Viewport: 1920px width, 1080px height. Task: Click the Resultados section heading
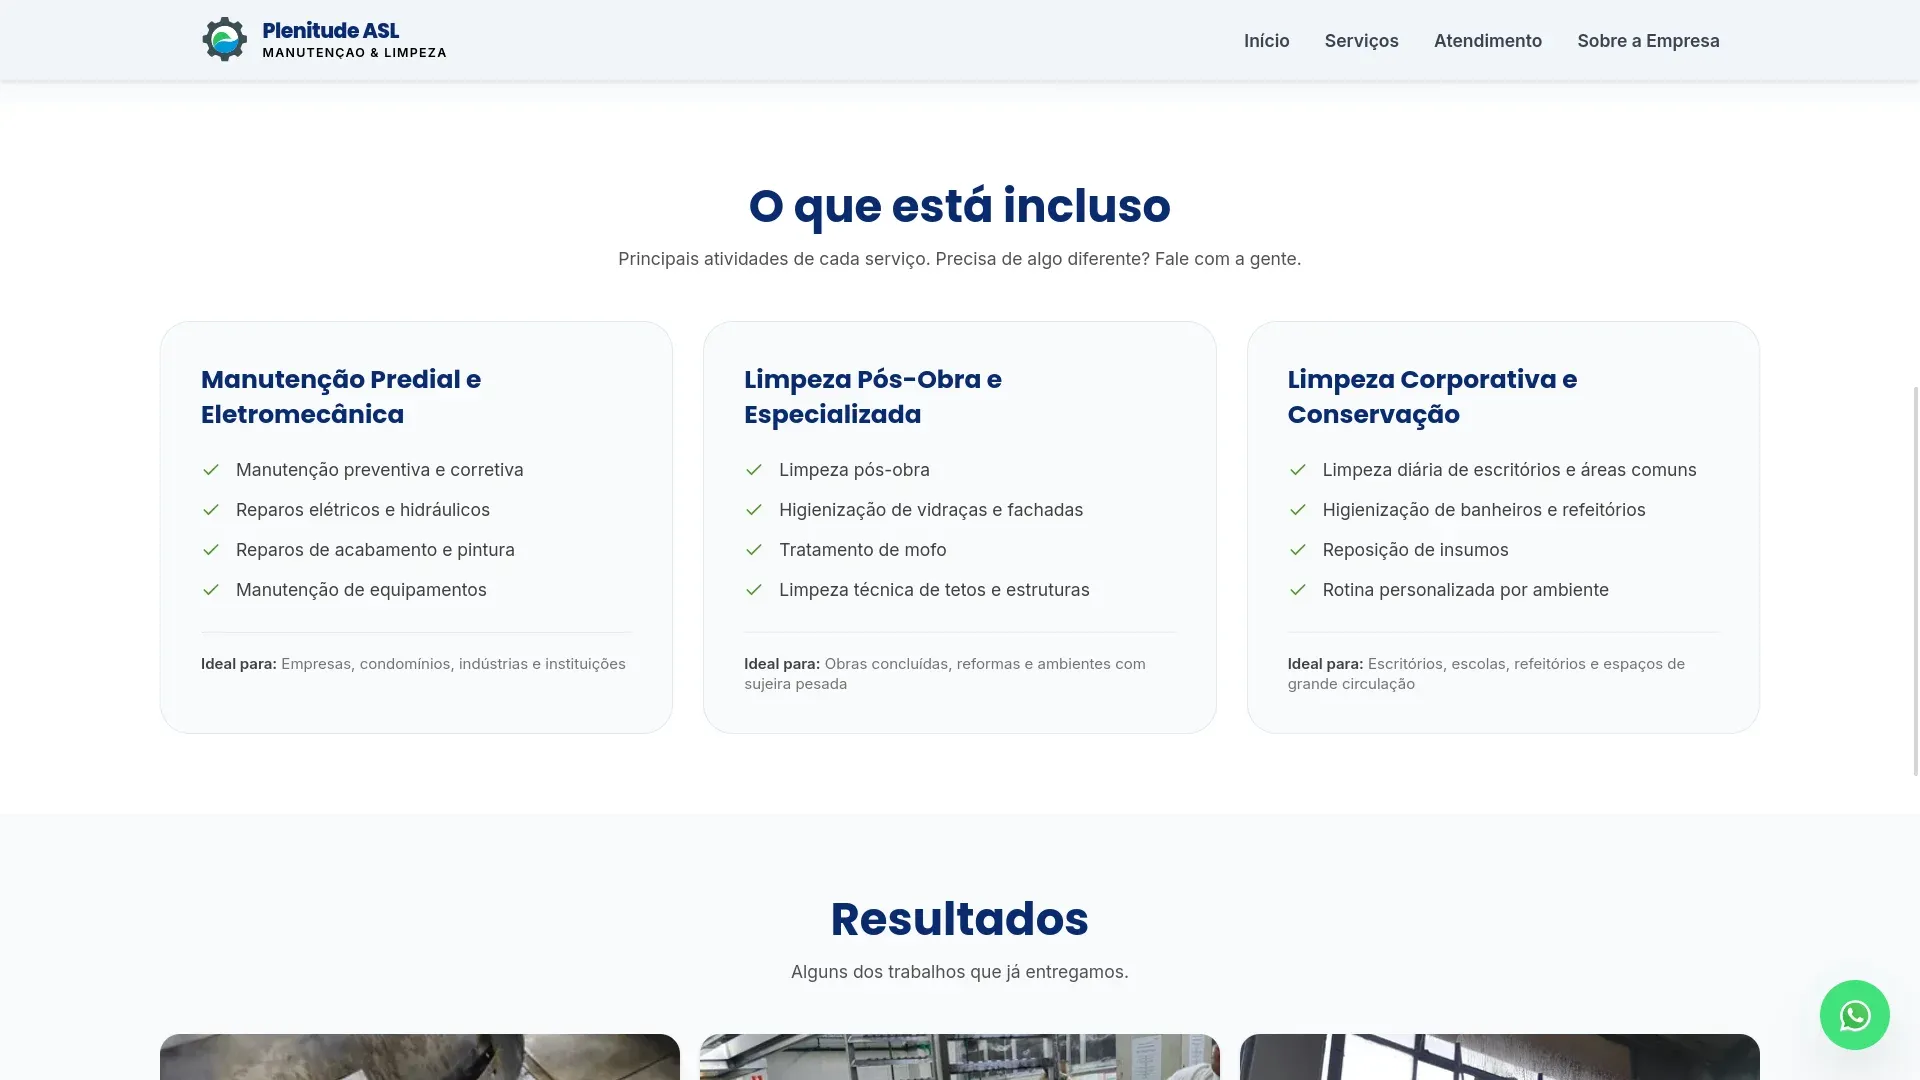[x=959, y=919]
